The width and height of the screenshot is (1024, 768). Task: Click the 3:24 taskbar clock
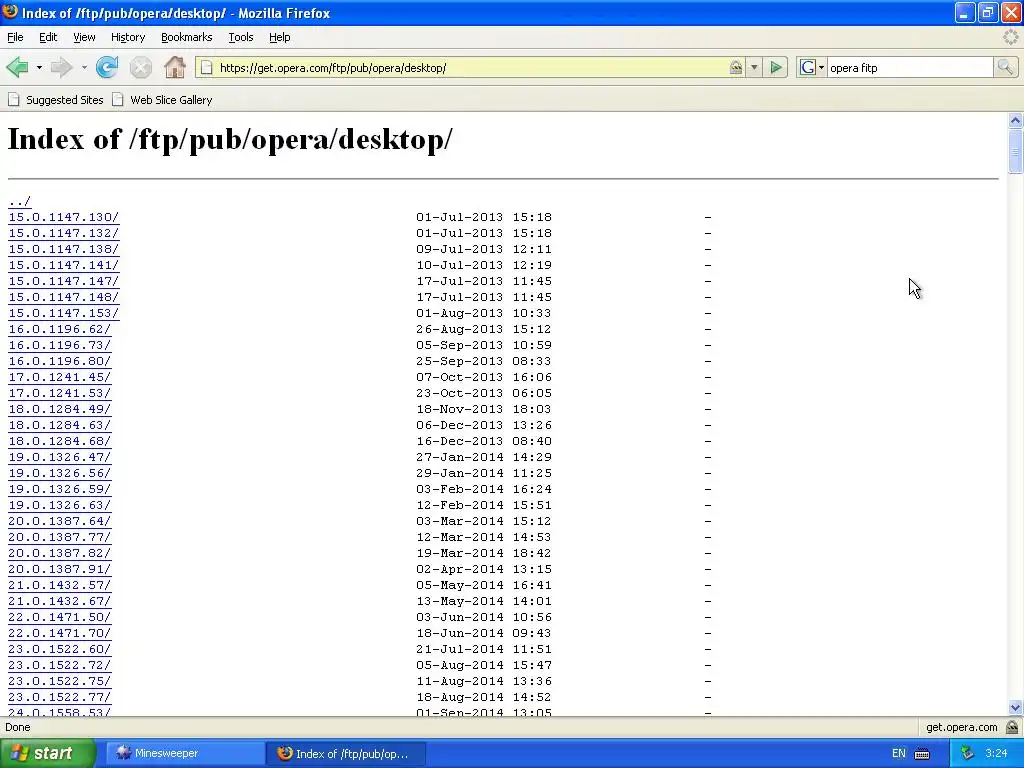click(x=996, y=754)
